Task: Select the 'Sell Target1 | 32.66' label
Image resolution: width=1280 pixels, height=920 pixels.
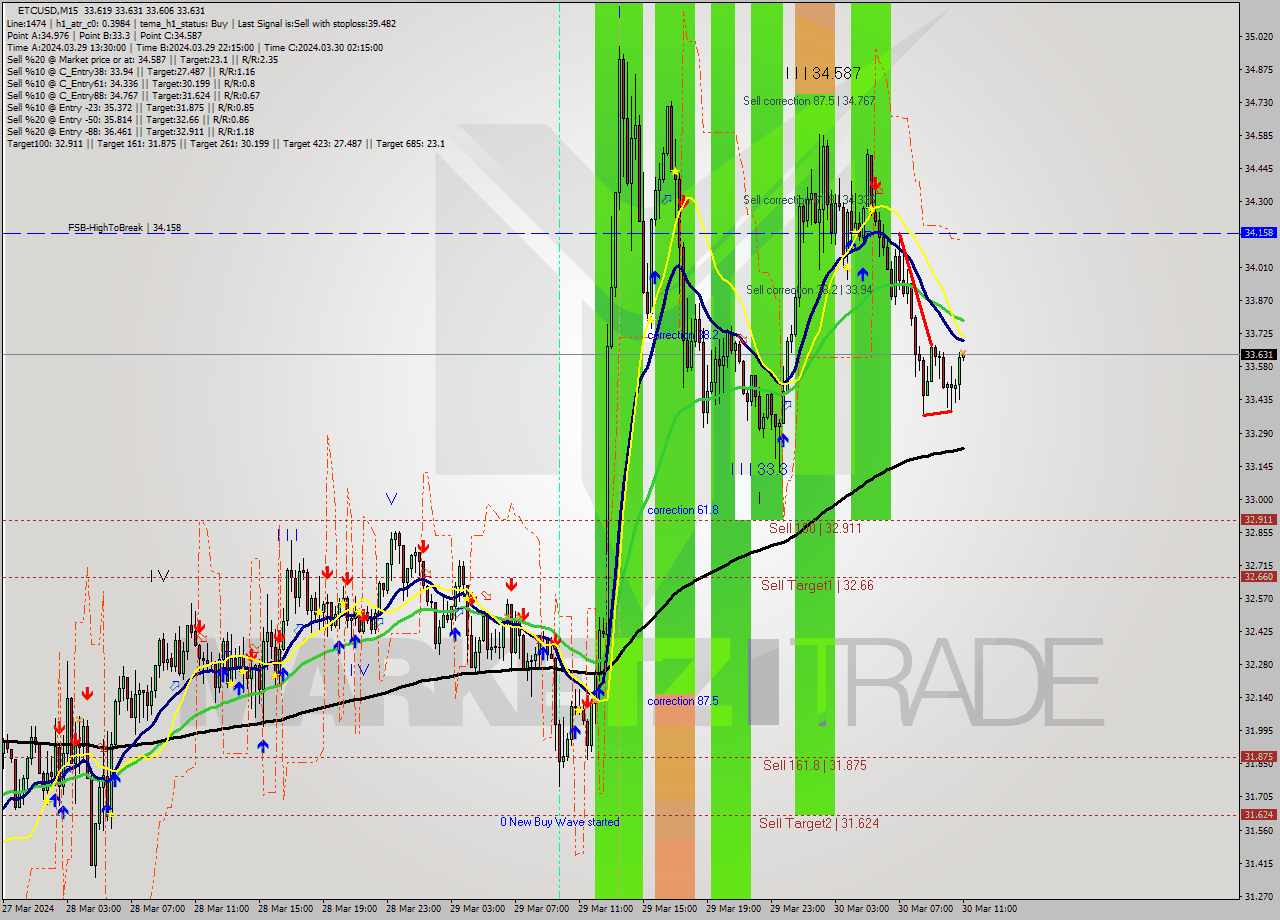Action: coord(817,585)
